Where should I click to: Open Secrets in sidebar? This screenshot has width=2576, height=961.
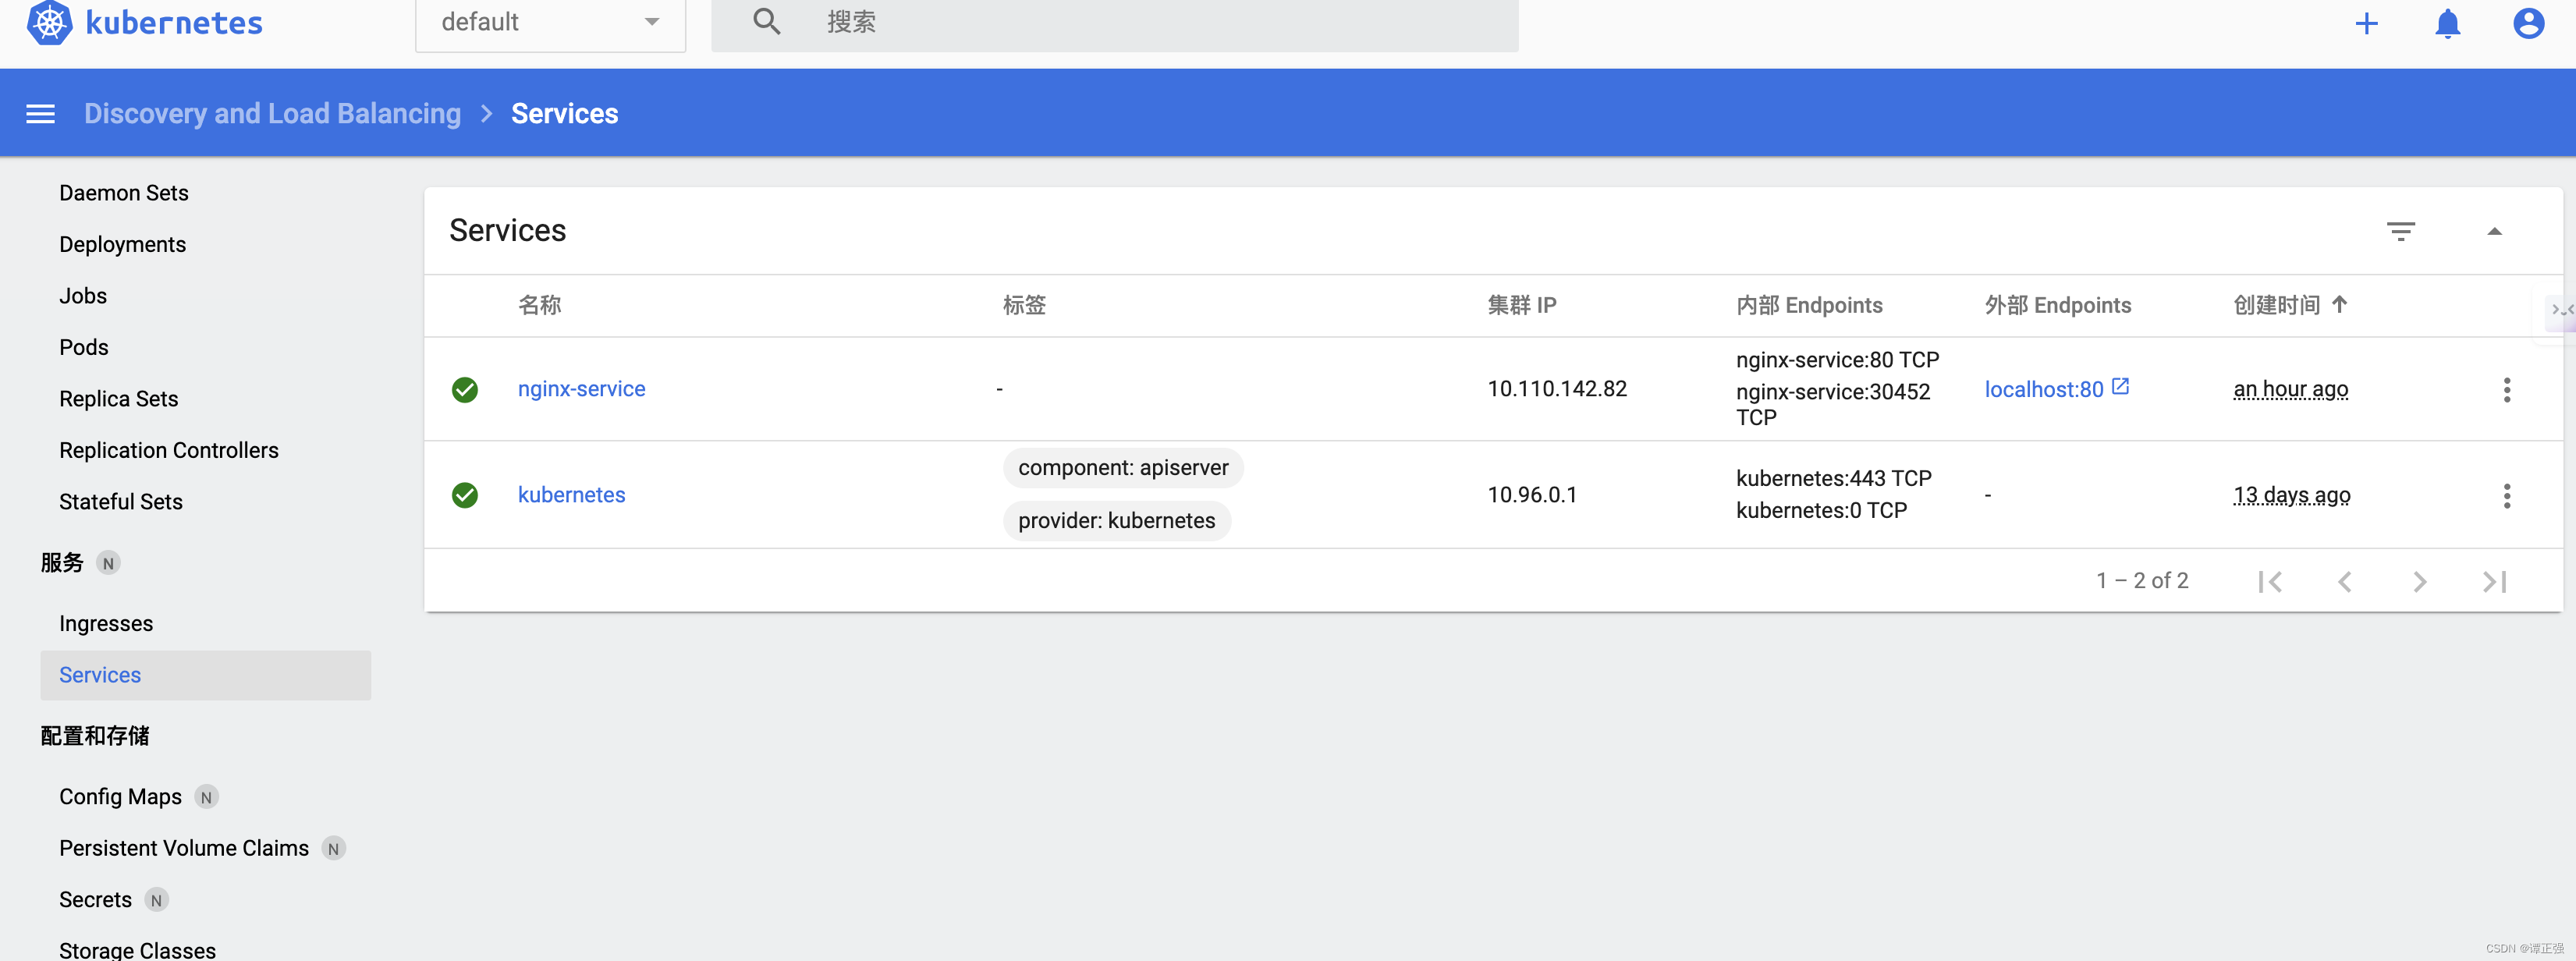pyautogui.click(x=95, y=900)
